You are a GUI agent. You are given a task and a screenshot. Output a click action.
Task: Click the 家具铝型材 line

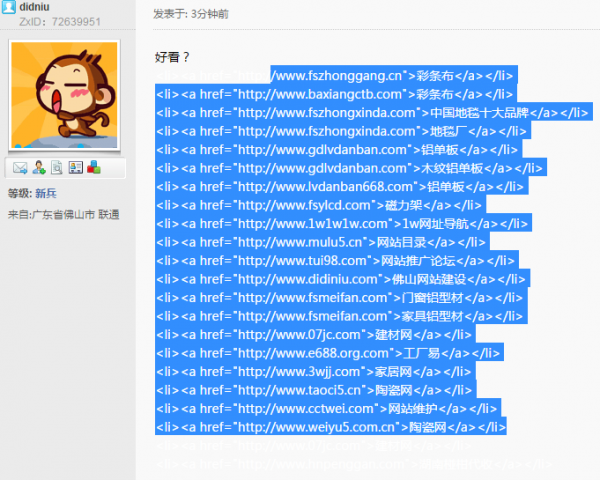tap(340, 316)
